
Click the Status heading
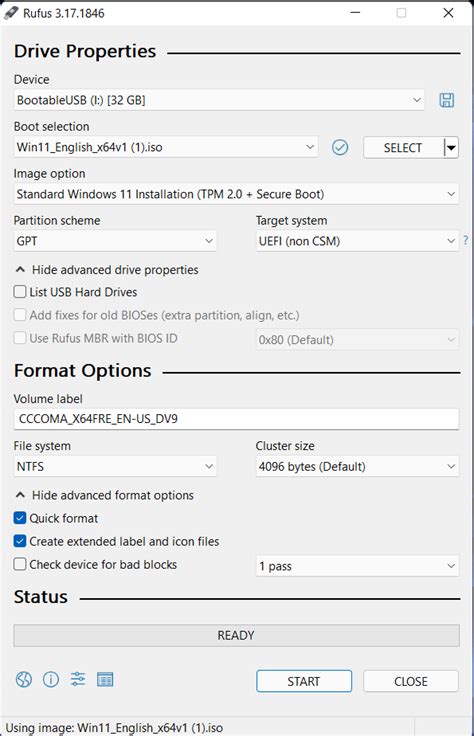pyautogui.click(x=41, y=597)
